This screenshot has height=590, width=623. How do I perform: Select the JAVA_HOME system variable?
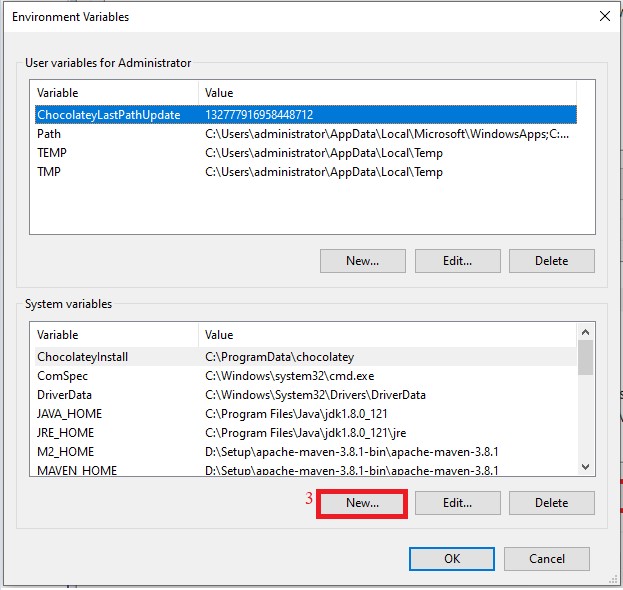(x=306, y=414)
